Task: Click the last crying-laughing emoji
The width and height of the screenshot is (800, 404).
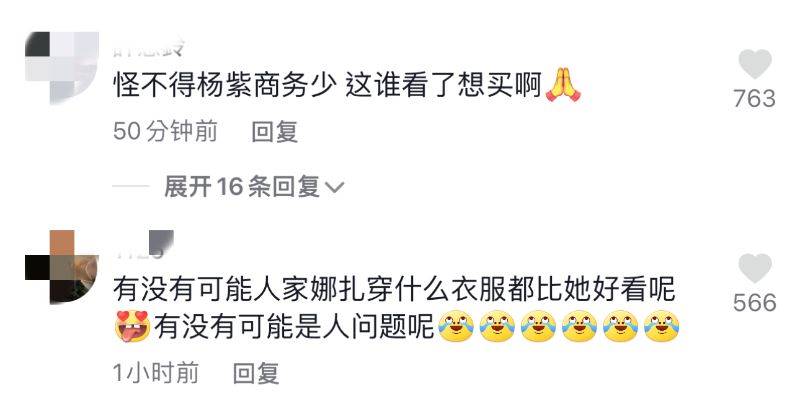Action: pyautogui.click(x=662, y=325)
